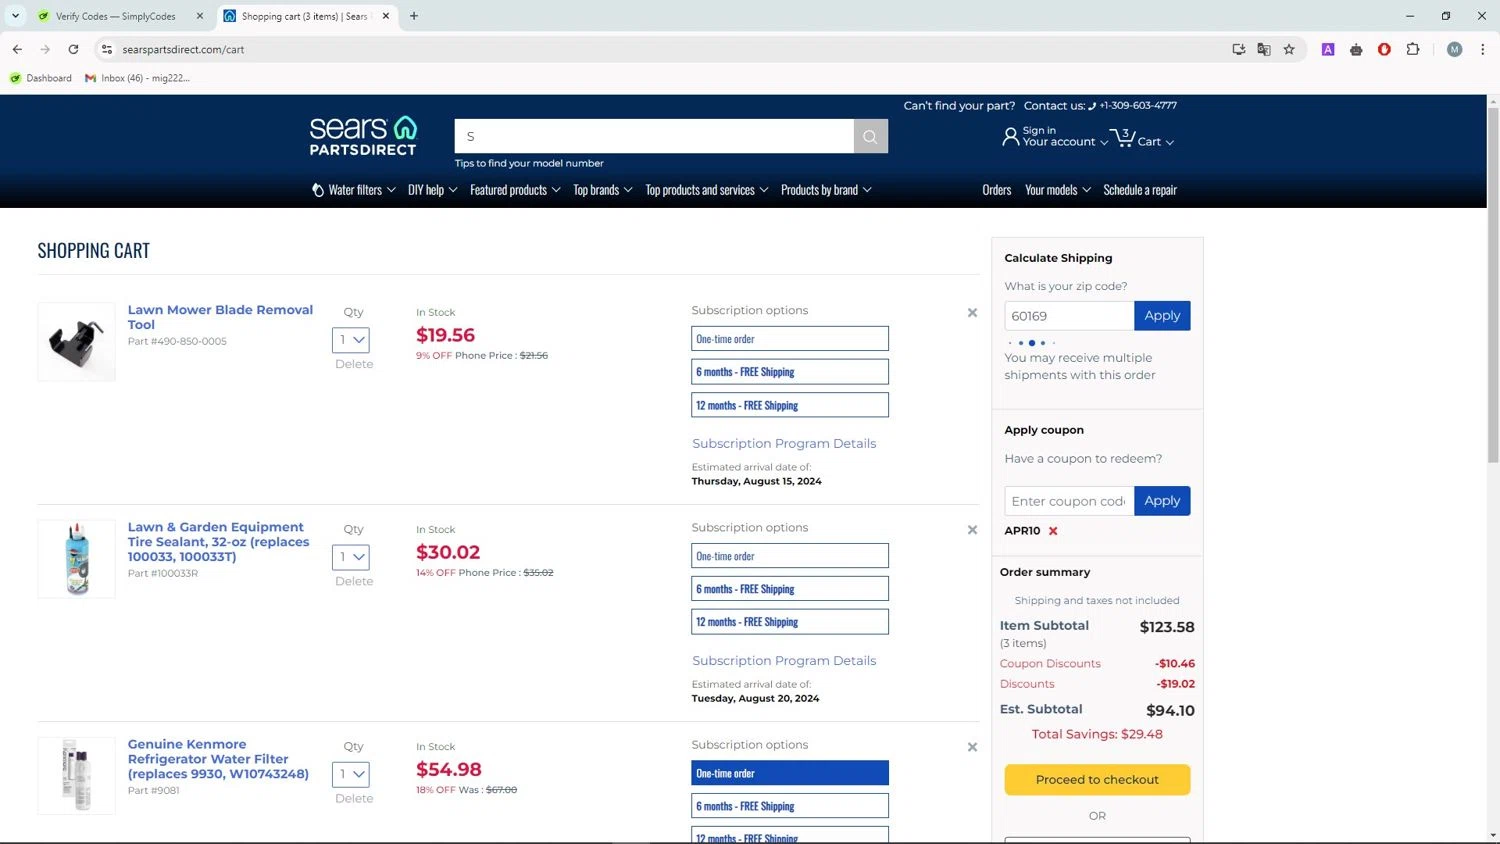Click the red extension icon in the toolbar
1500x844 pixels.
pos(1384,49)
